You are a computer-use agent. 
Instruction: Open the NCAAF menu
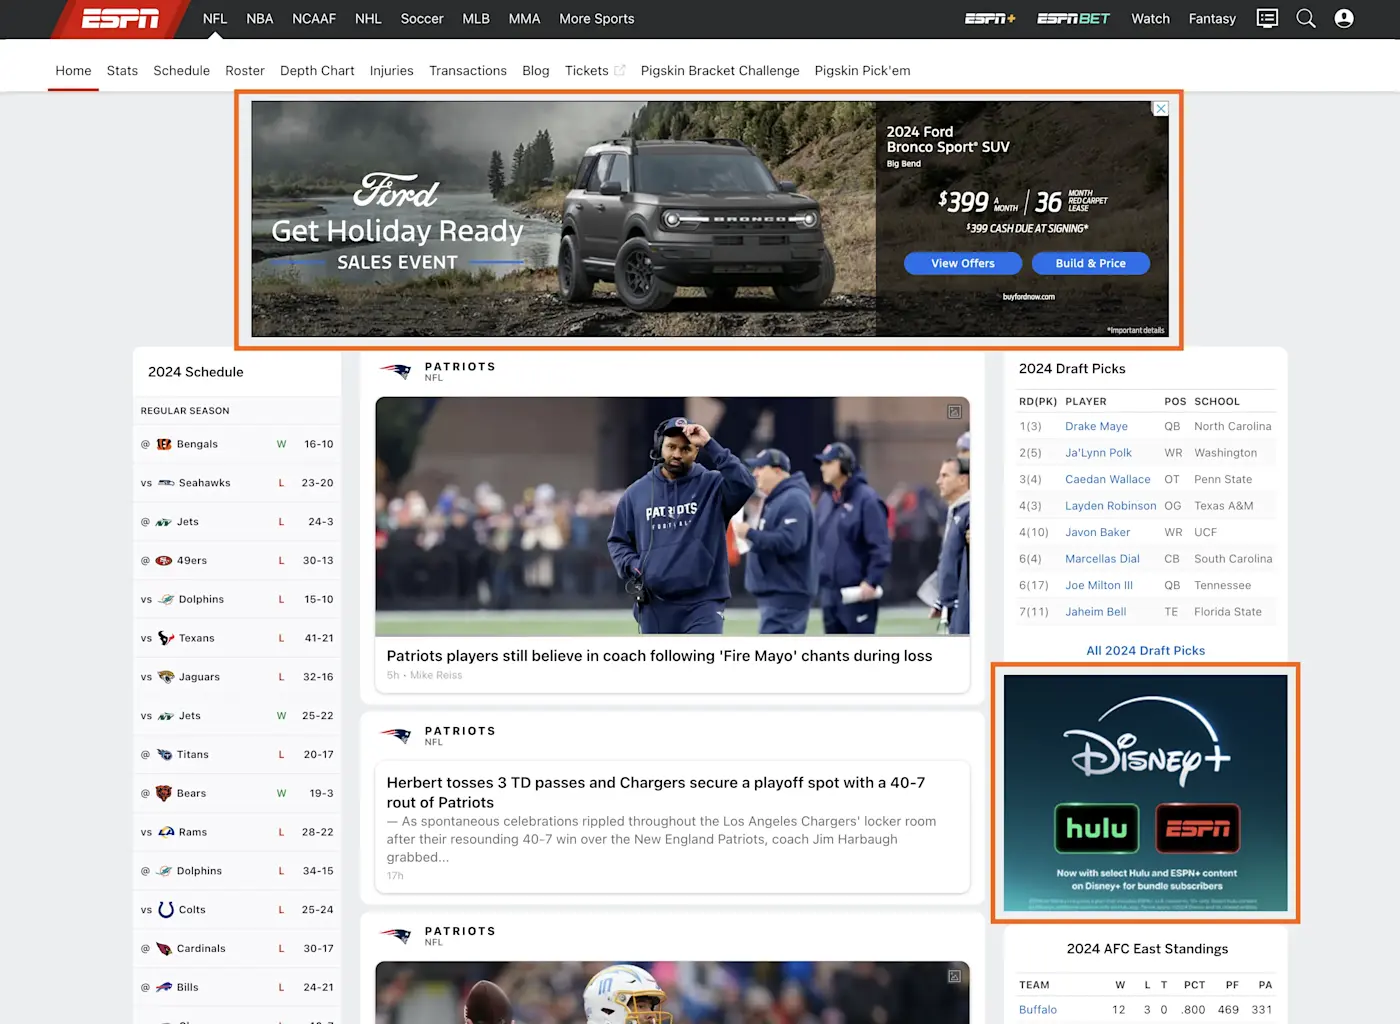tap(314, 18)
